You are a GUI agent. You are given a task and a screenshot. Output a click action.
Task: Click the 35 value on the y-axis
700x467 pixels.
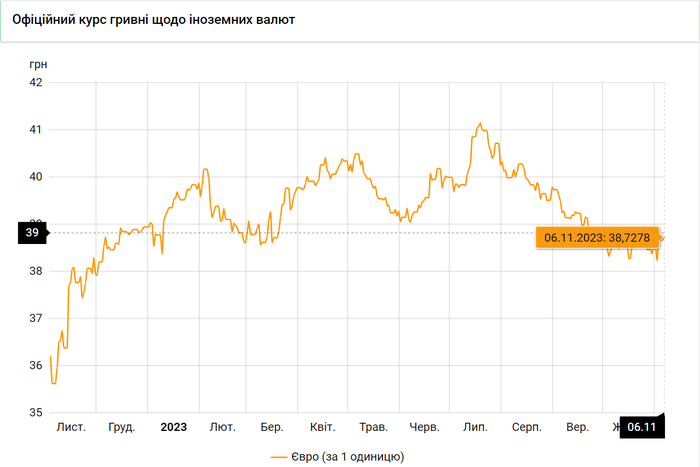(x=35, y=412)
